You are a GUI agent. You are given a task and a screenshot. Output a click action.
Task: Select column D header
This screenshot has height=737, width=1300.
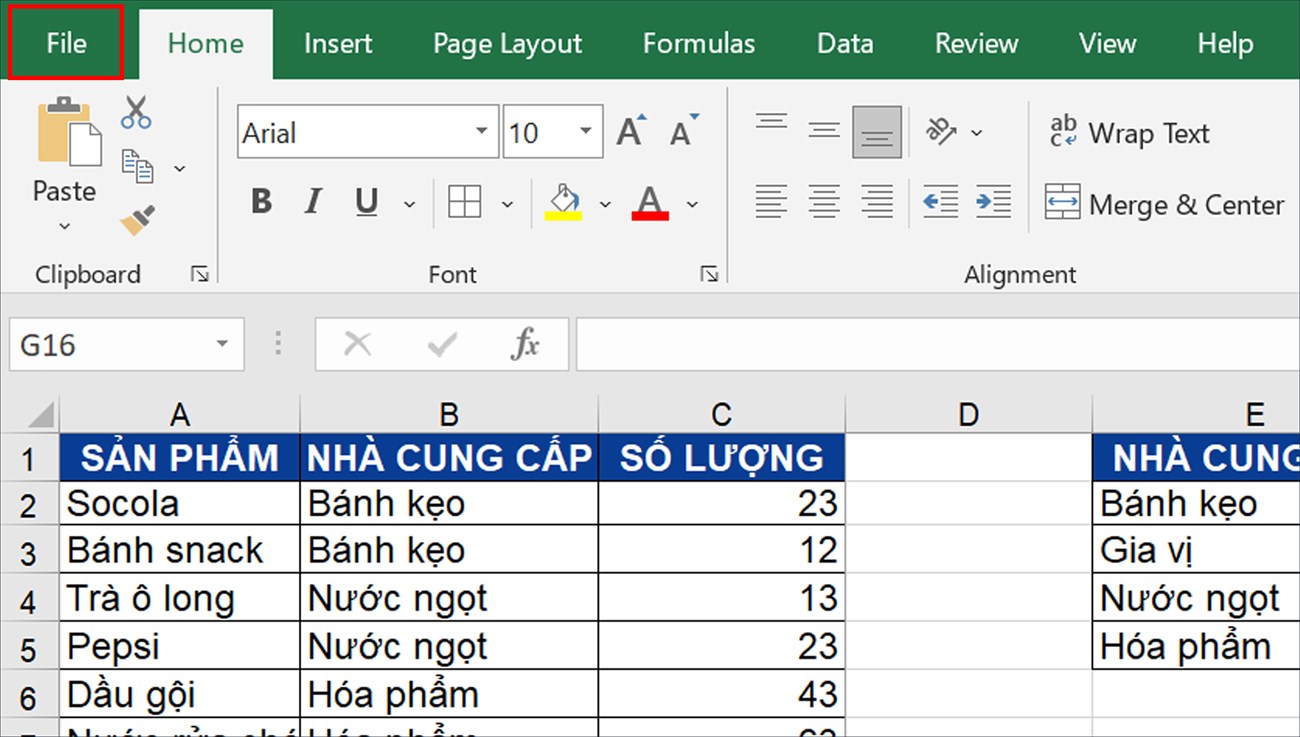tap(968, 414)
